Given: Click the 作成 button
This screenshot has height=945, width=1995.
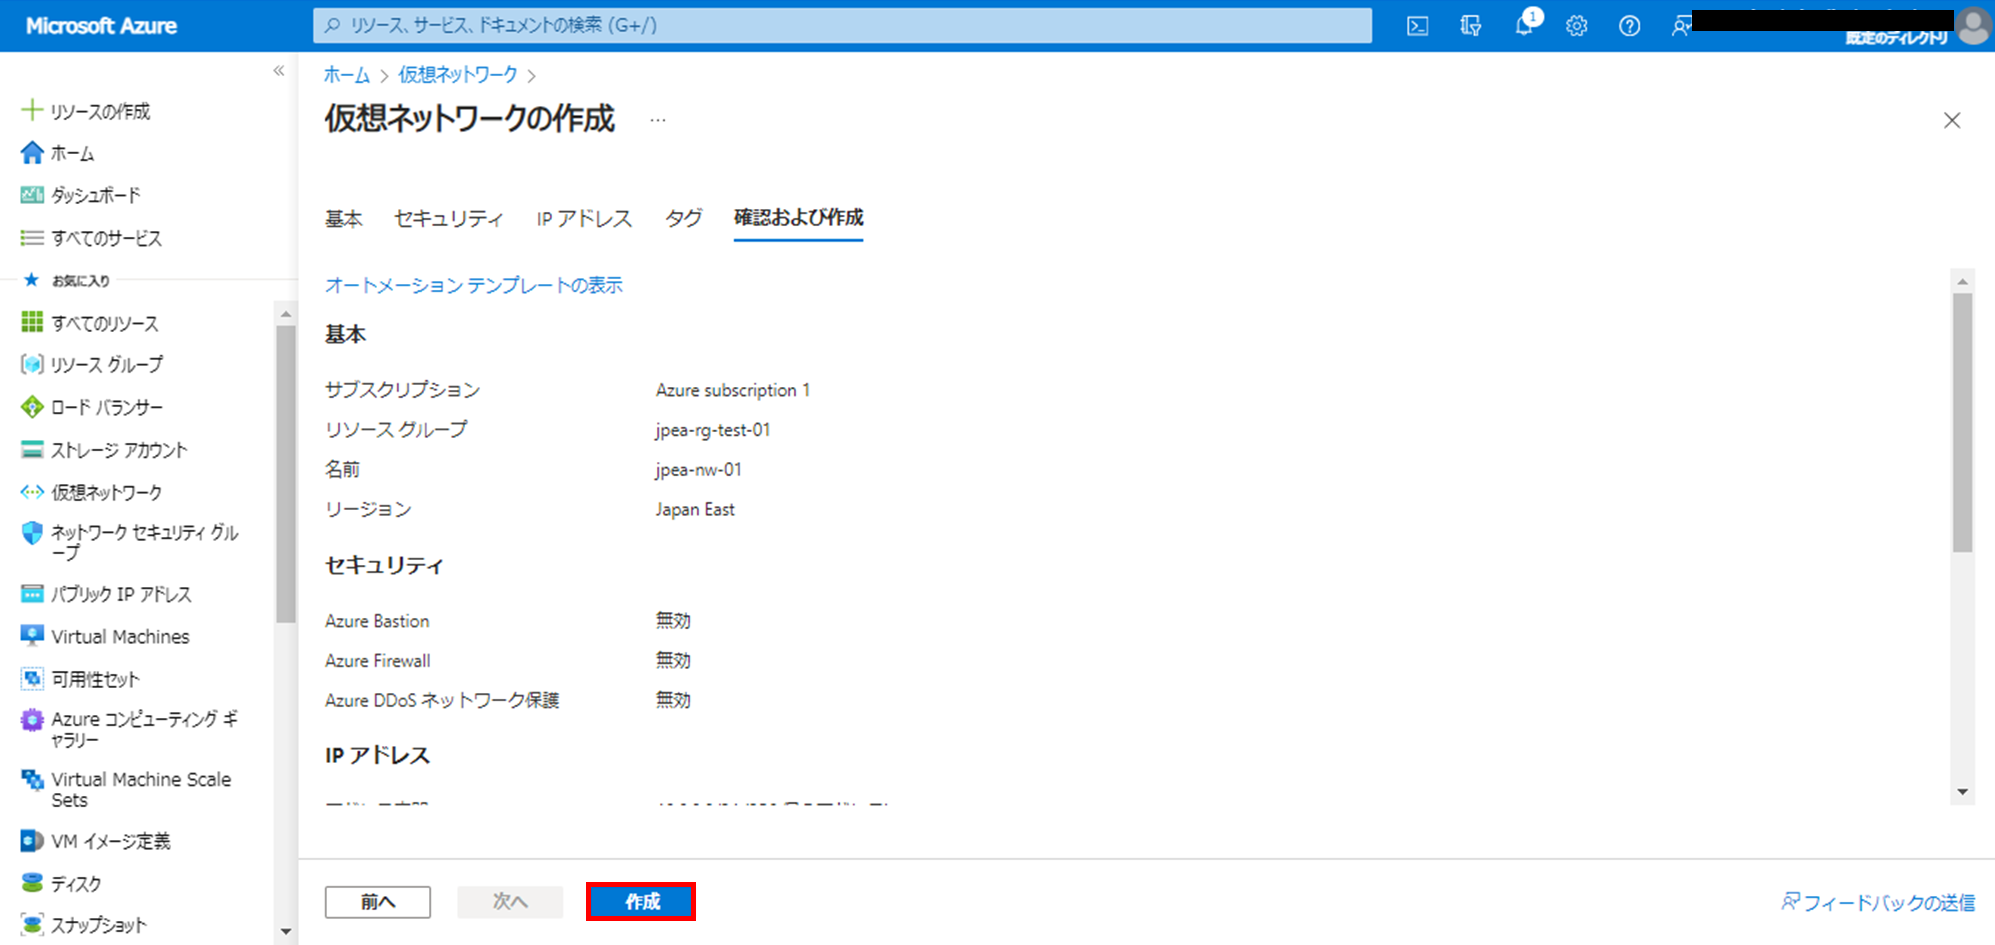Looking at the screenshot, I should pos(641,902).
